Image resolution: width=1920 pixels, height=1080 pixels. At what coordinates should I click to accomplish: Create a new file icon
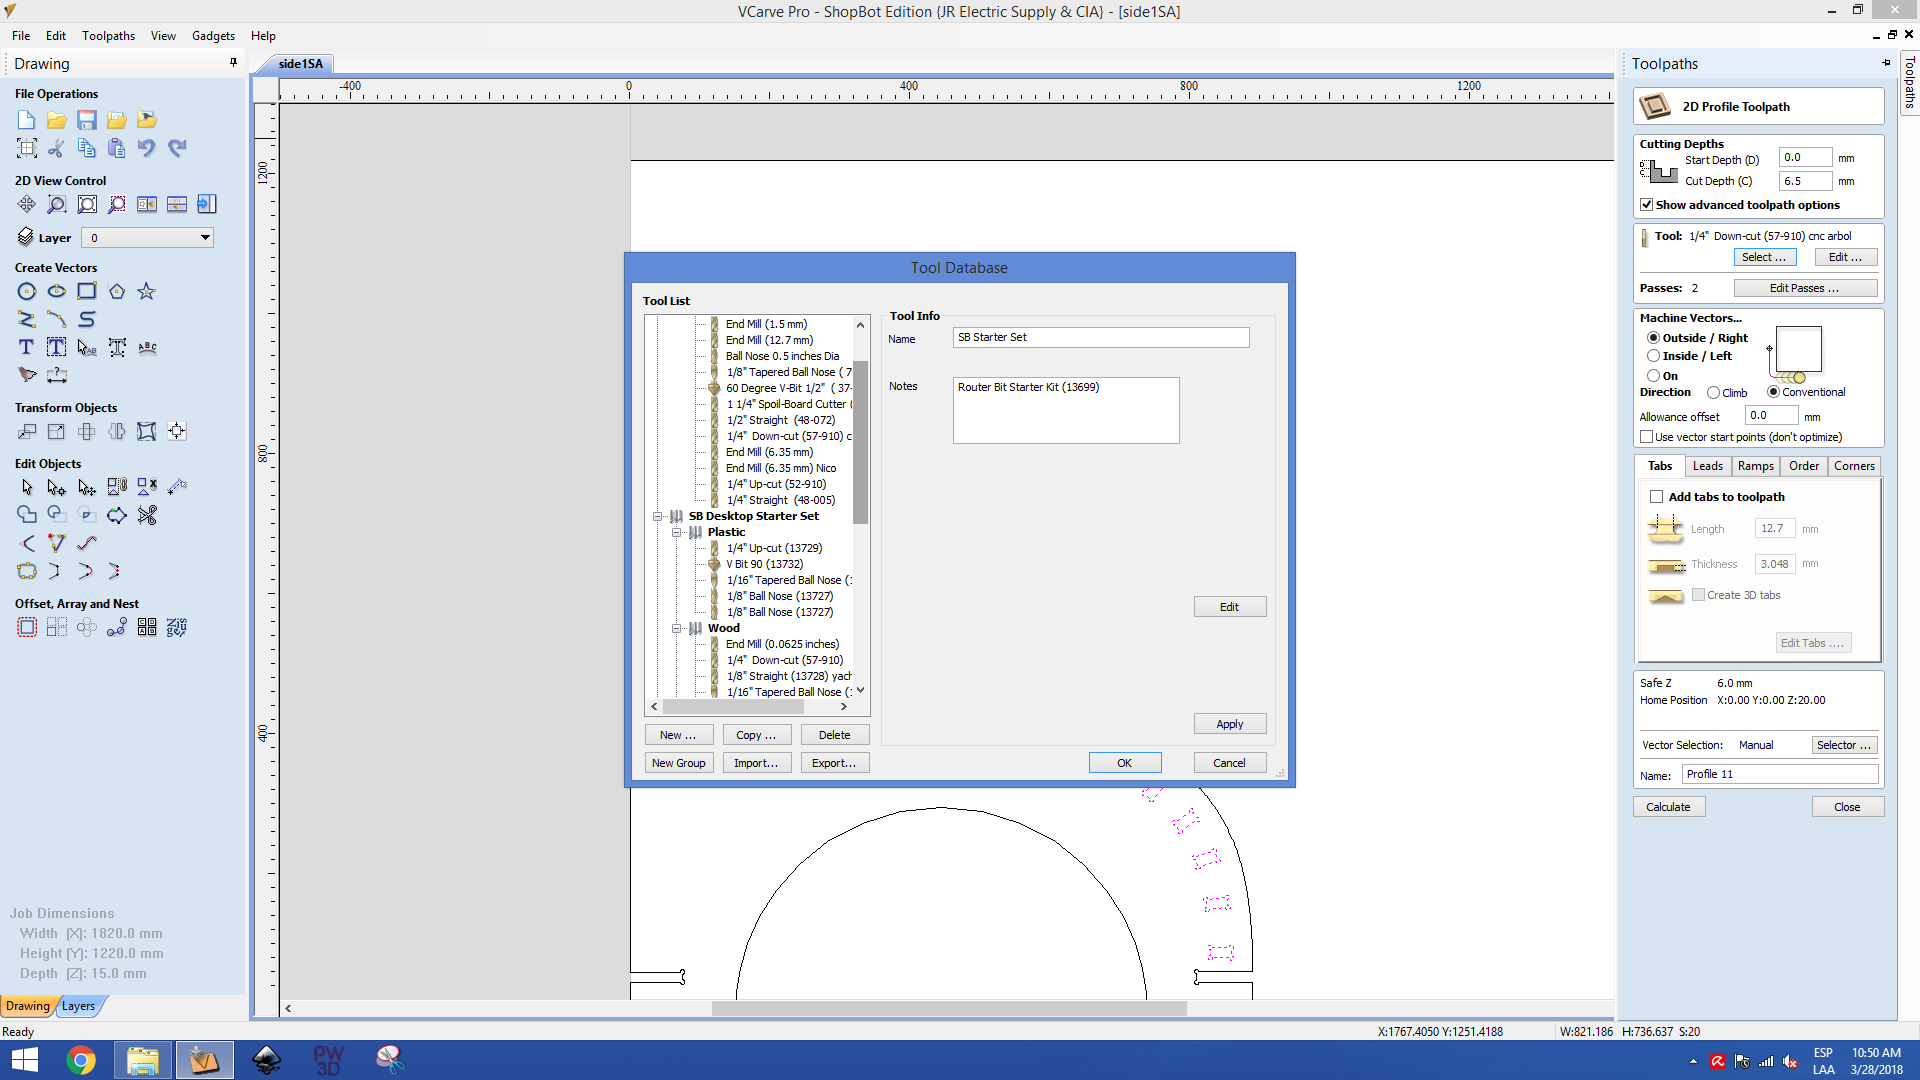coord(27,120)
